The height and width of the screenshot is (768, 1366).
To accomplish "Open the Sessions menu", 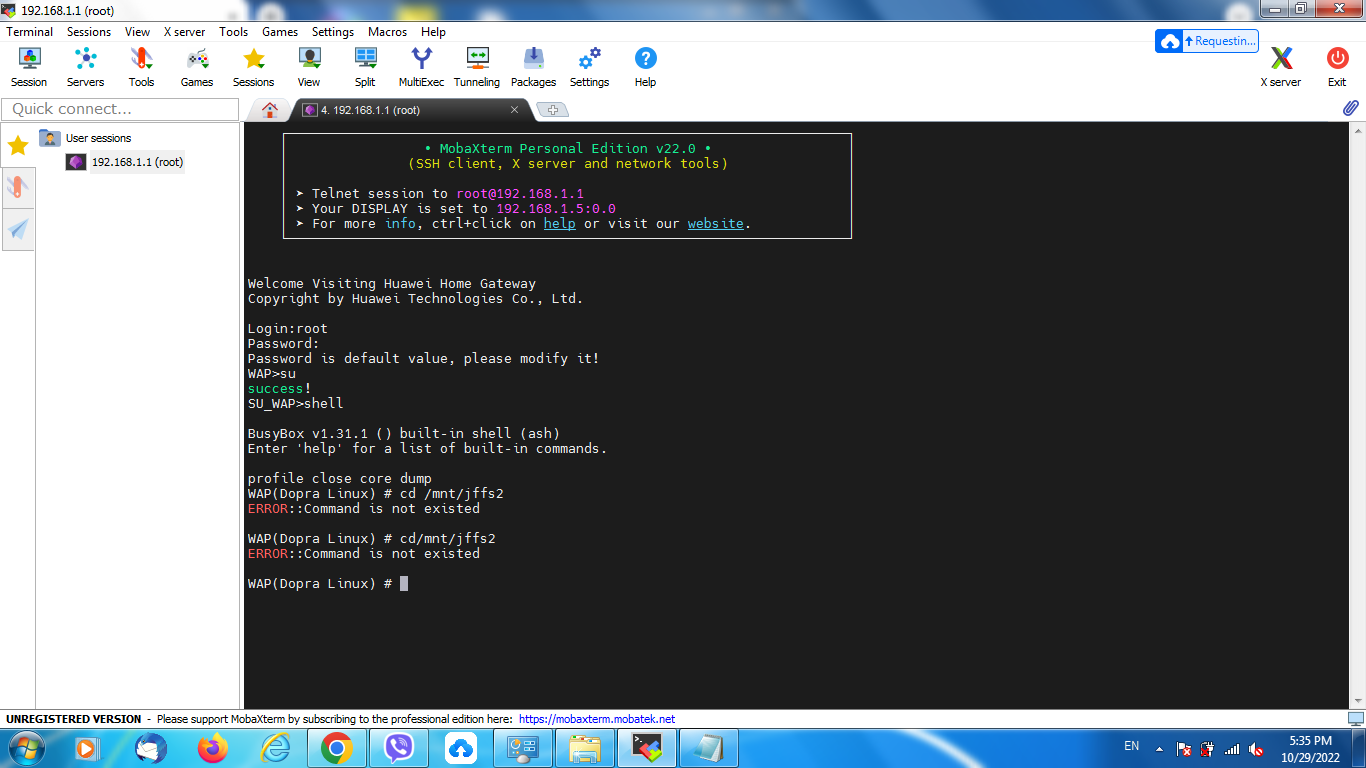I will (89, 32).
